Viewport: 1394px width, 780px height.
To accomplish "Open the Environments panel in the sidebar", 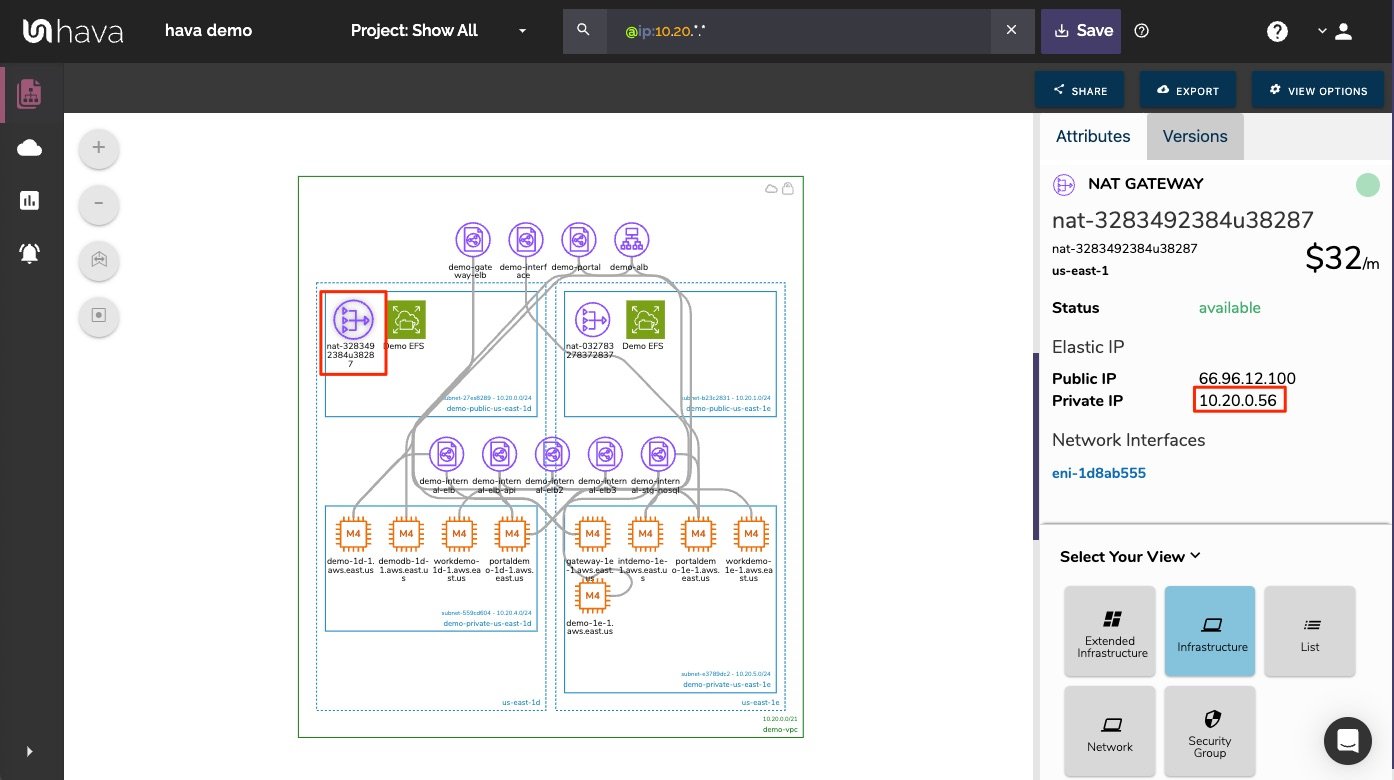I will pyautogui.click(x=30, y=92).
